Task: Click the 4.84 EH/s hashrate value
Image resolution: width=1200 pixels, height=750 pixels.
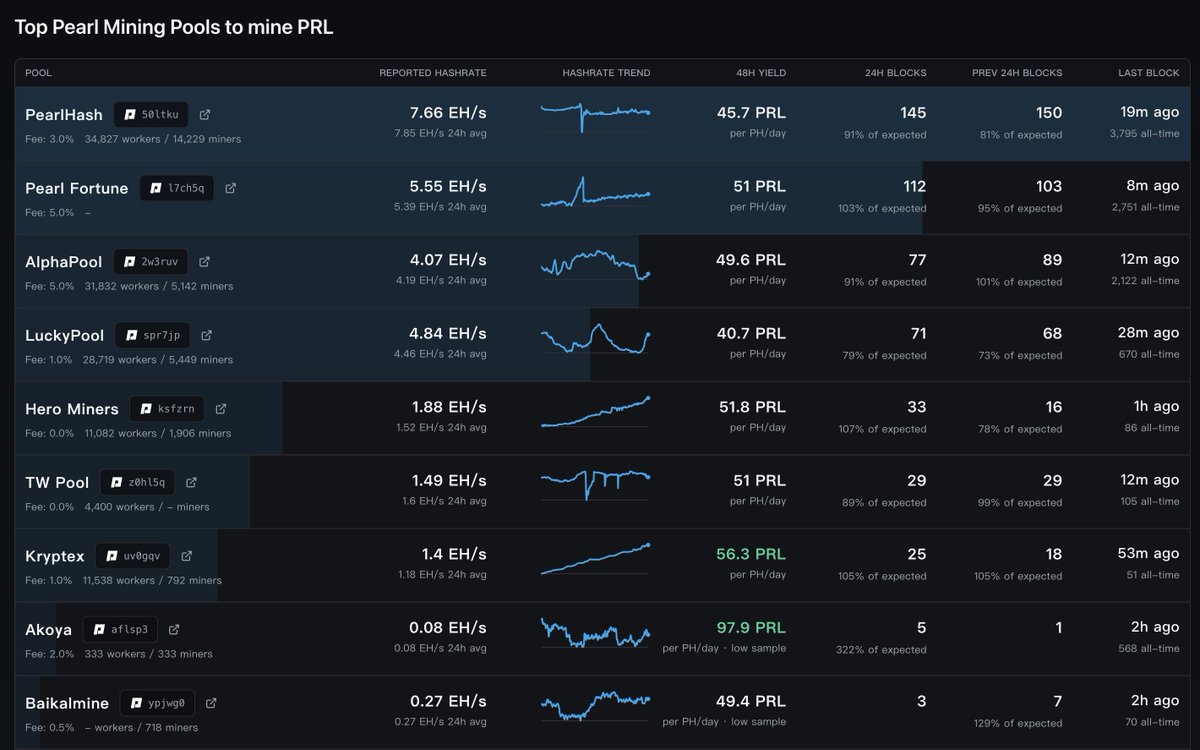Action: point(448,333)
